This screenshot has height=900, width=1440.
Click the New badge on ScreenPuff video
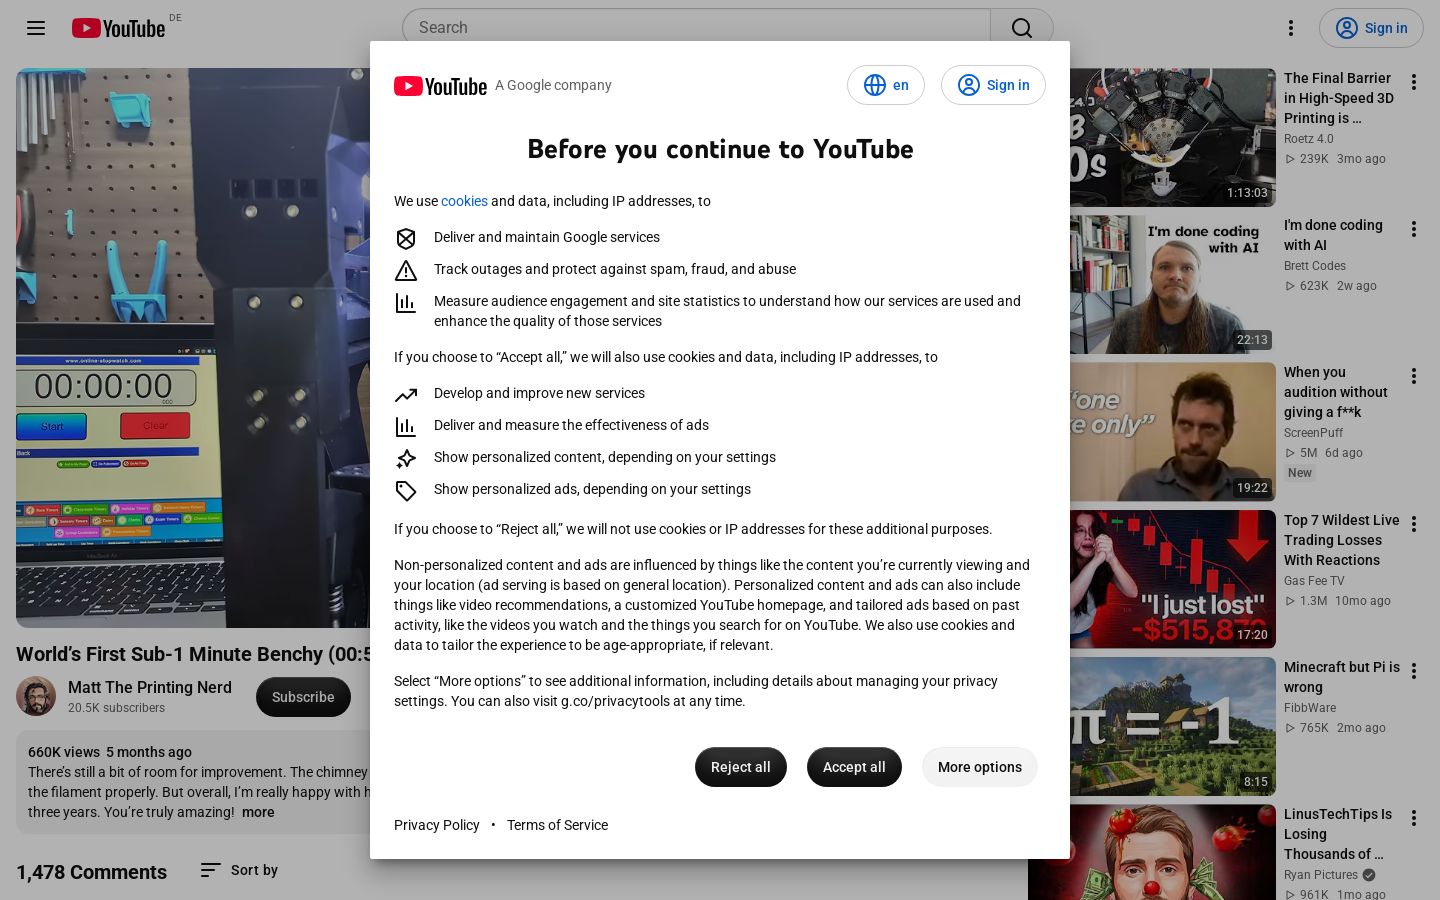1300,473
